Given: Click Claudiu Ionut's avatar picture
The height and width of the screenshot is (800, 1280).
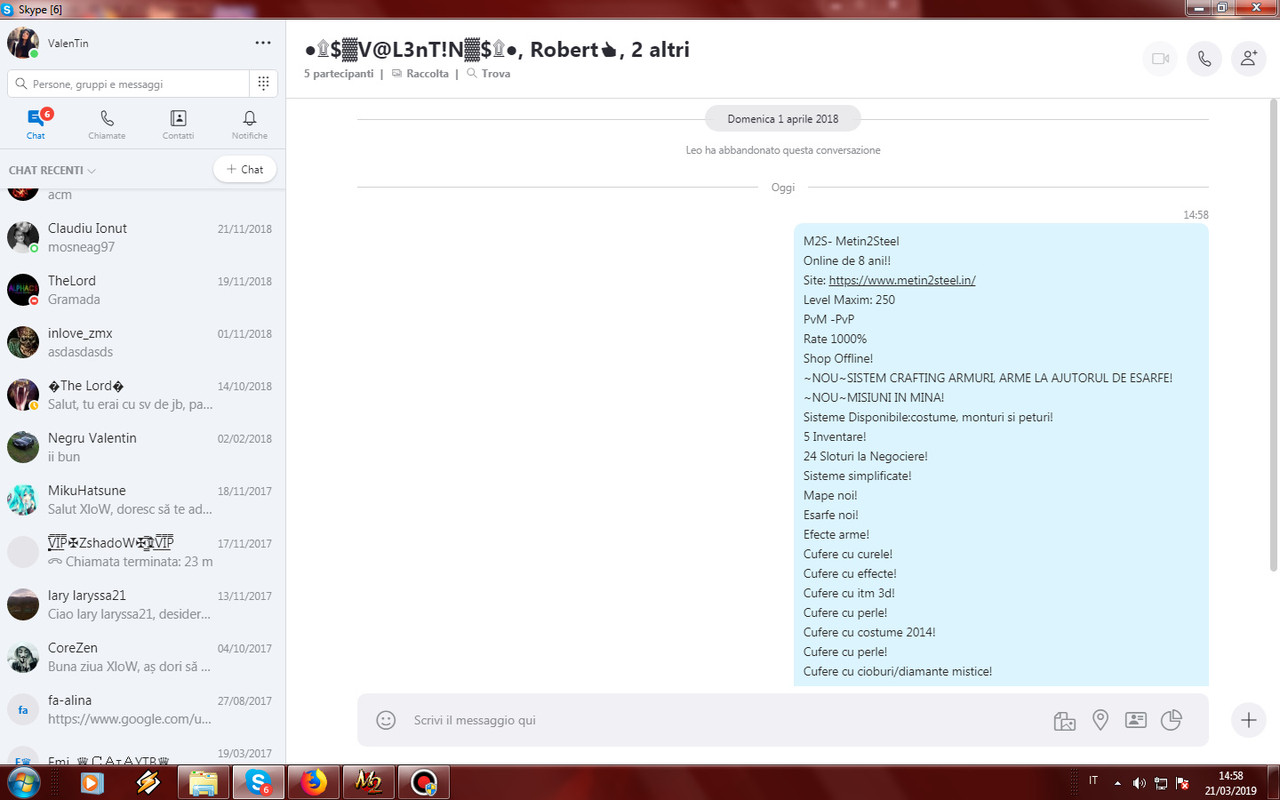Looking at the screenshot, I should pyautogui.click(x=23, y=237).
